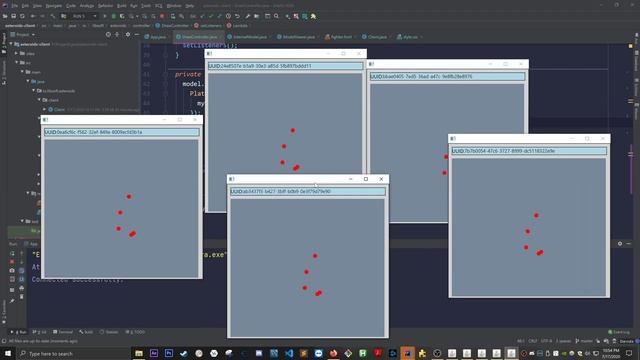640x360 pixels.
Task: Open Settings with the wrench icon
Action: (x=248, y=16)
